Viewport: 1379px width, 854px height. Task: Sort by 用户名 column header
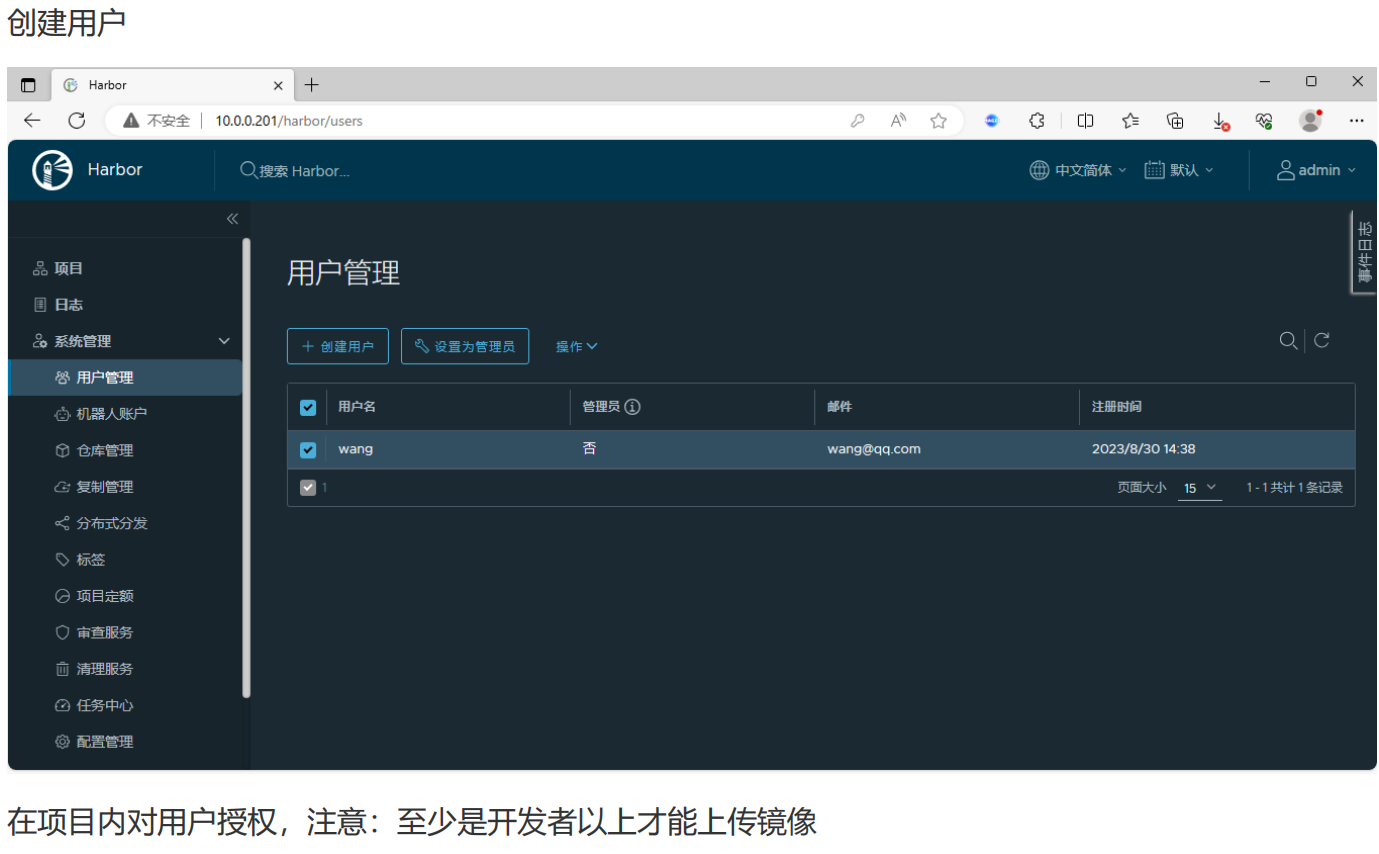tap(357, 407)
